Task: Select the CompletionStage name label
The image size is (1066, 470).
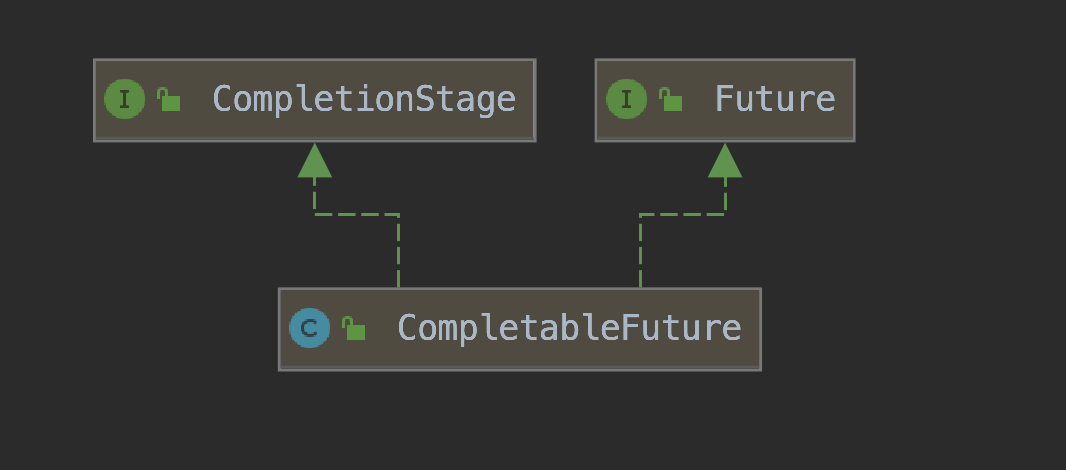Action: pyautogui.click(x=364, y=100)
